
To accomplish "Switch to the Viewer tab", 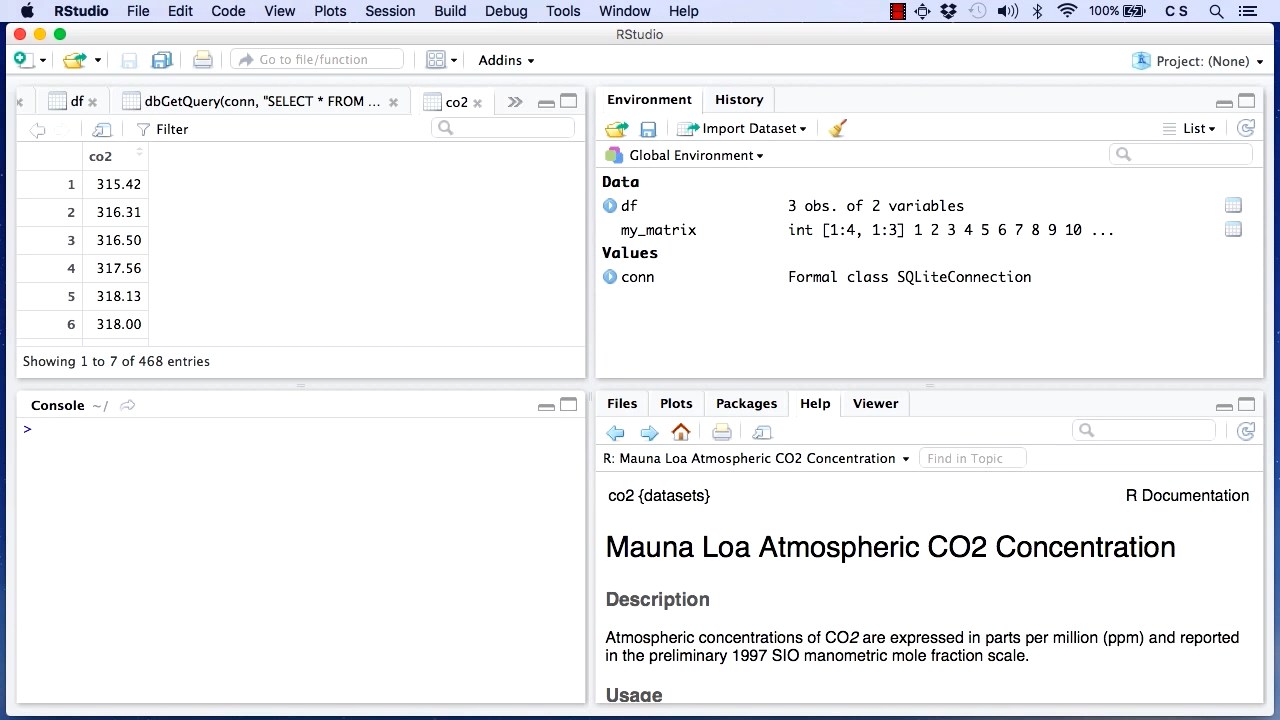I will click(875, 404).
